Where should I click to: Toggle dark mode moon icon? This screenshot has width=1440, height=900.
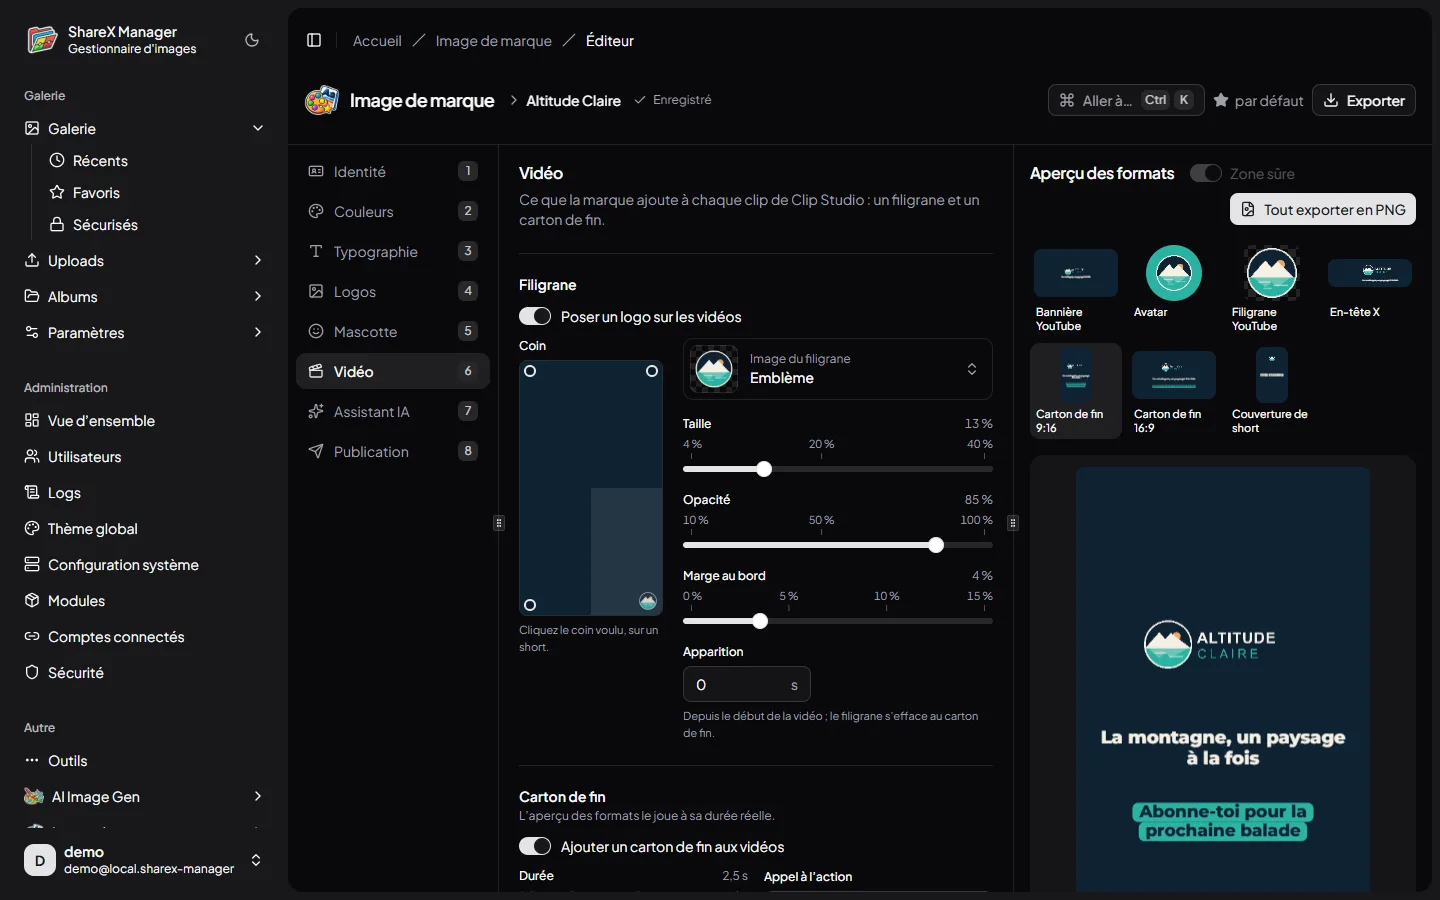(252, 40)
